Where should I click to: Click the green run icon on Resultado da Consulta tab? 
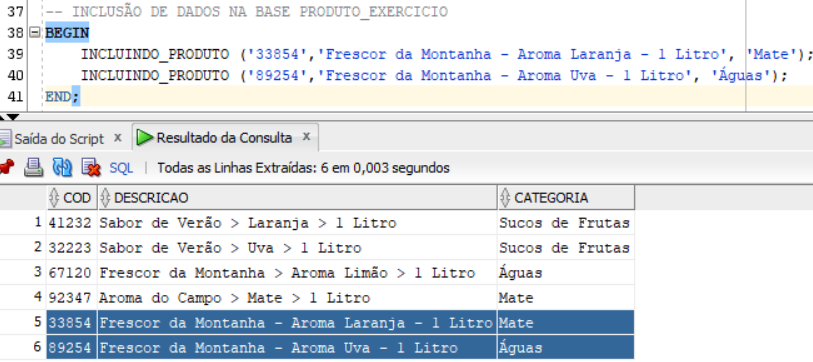(x=145, y=138)
